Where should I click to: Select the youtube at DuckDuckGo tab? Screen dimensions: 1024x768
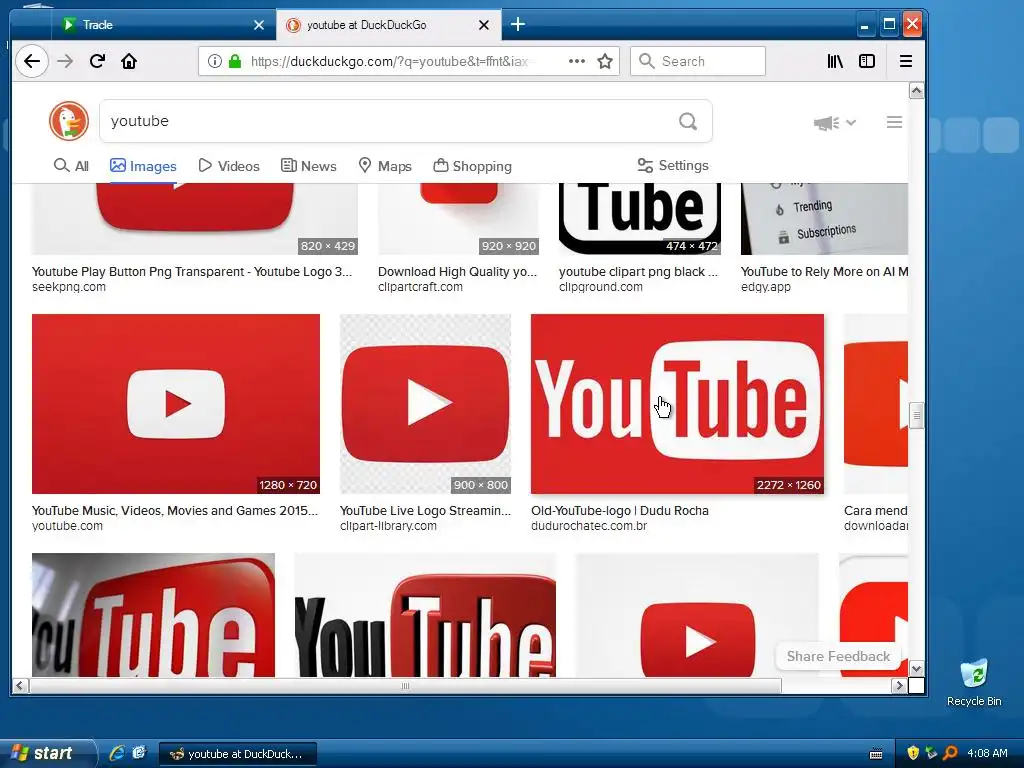coord(388,25)
